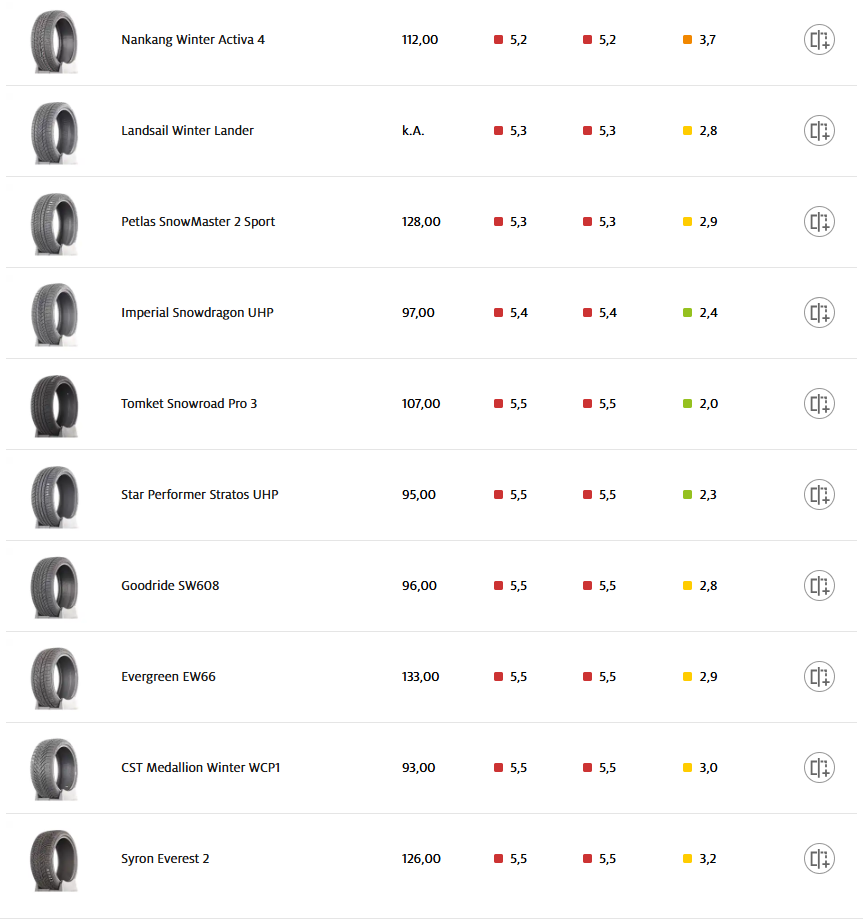863x921 pixels.
Task: Click compare icon for Syron Everest 2
Action: (819, 859)
